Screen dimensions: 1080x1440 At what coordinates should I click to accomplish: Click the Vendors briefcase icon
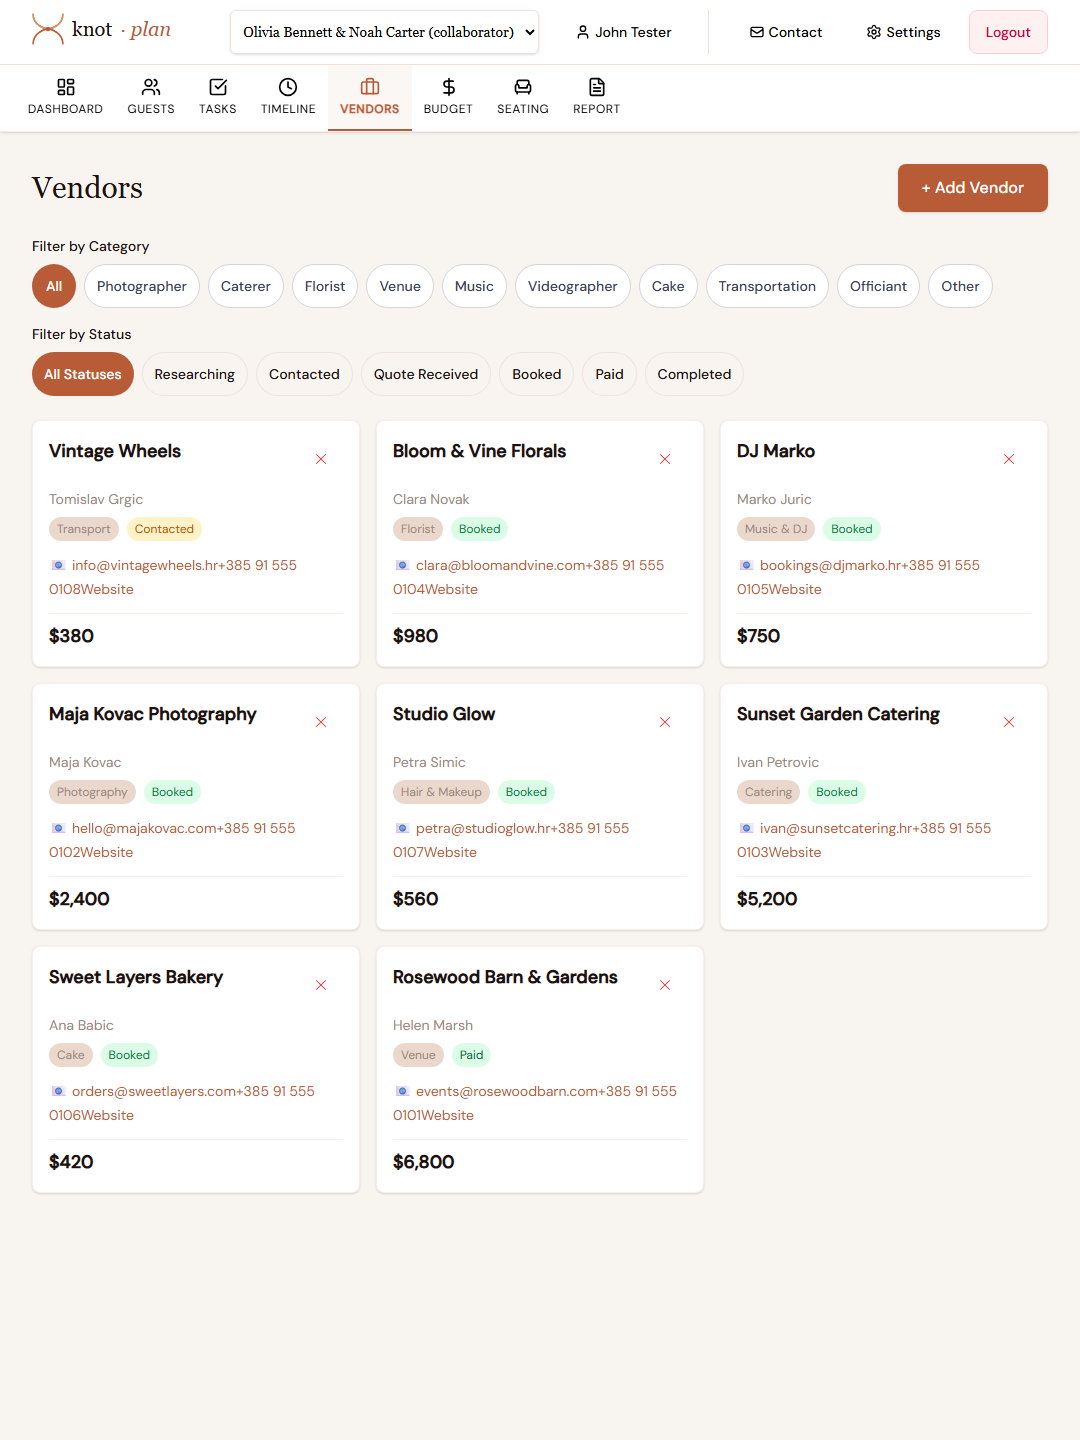(370, 87)
